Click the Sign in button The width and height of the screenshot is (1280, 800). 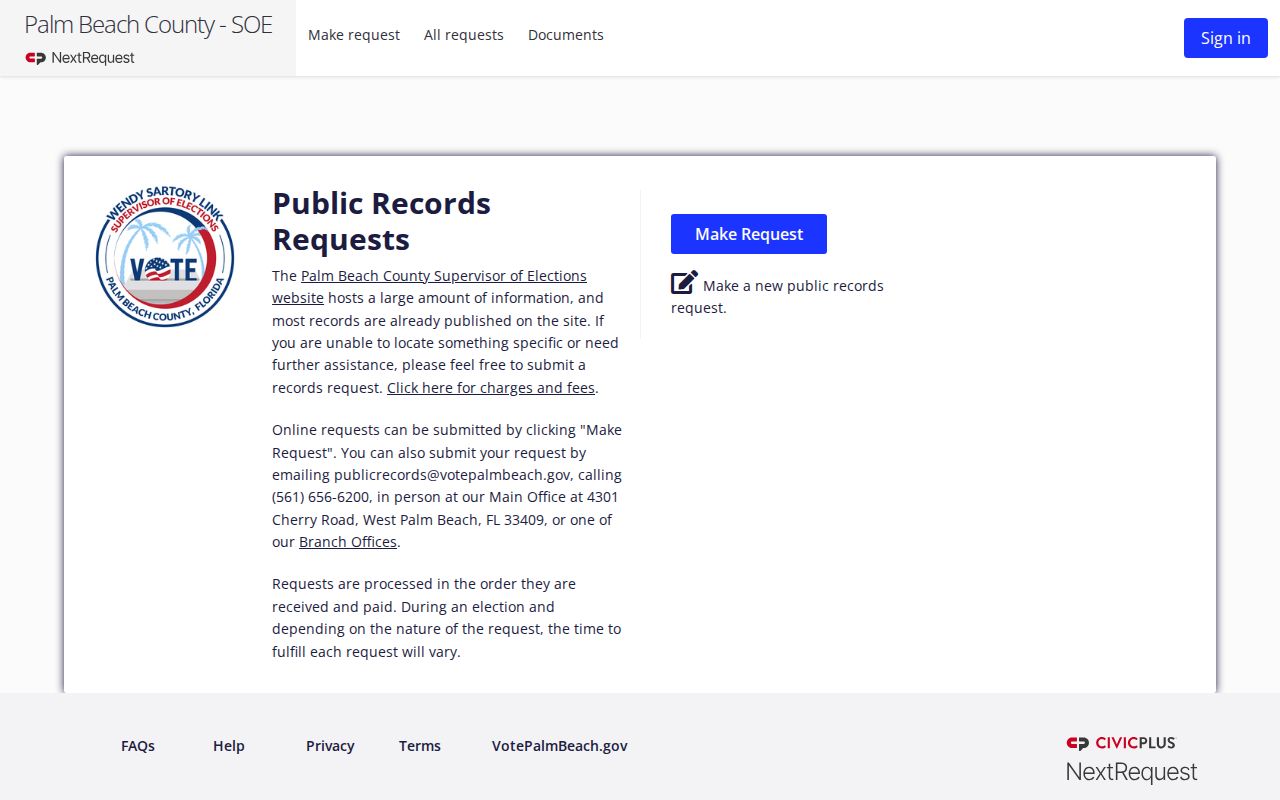(1226, 38)
